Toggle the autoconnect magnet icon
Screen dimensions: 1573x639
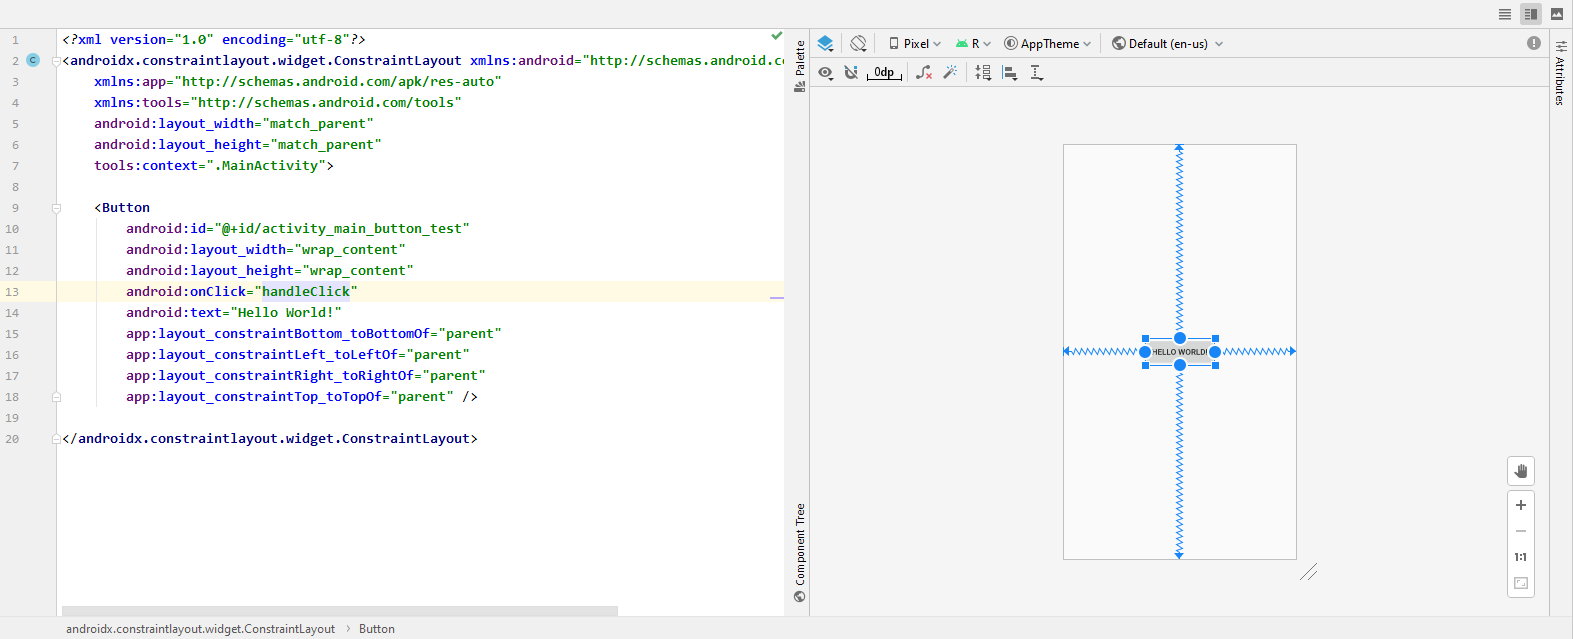(851, 72)
